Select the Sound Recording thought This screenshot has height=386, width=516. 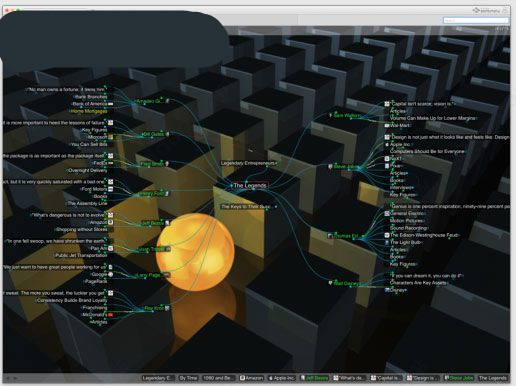[x=409, y=228]
